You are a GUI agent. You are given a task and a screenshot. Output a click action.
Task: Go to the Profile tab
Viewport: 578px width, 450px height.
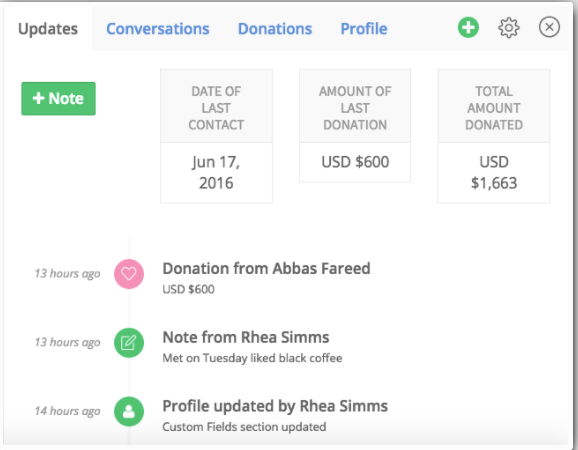(x=364, y=29)
